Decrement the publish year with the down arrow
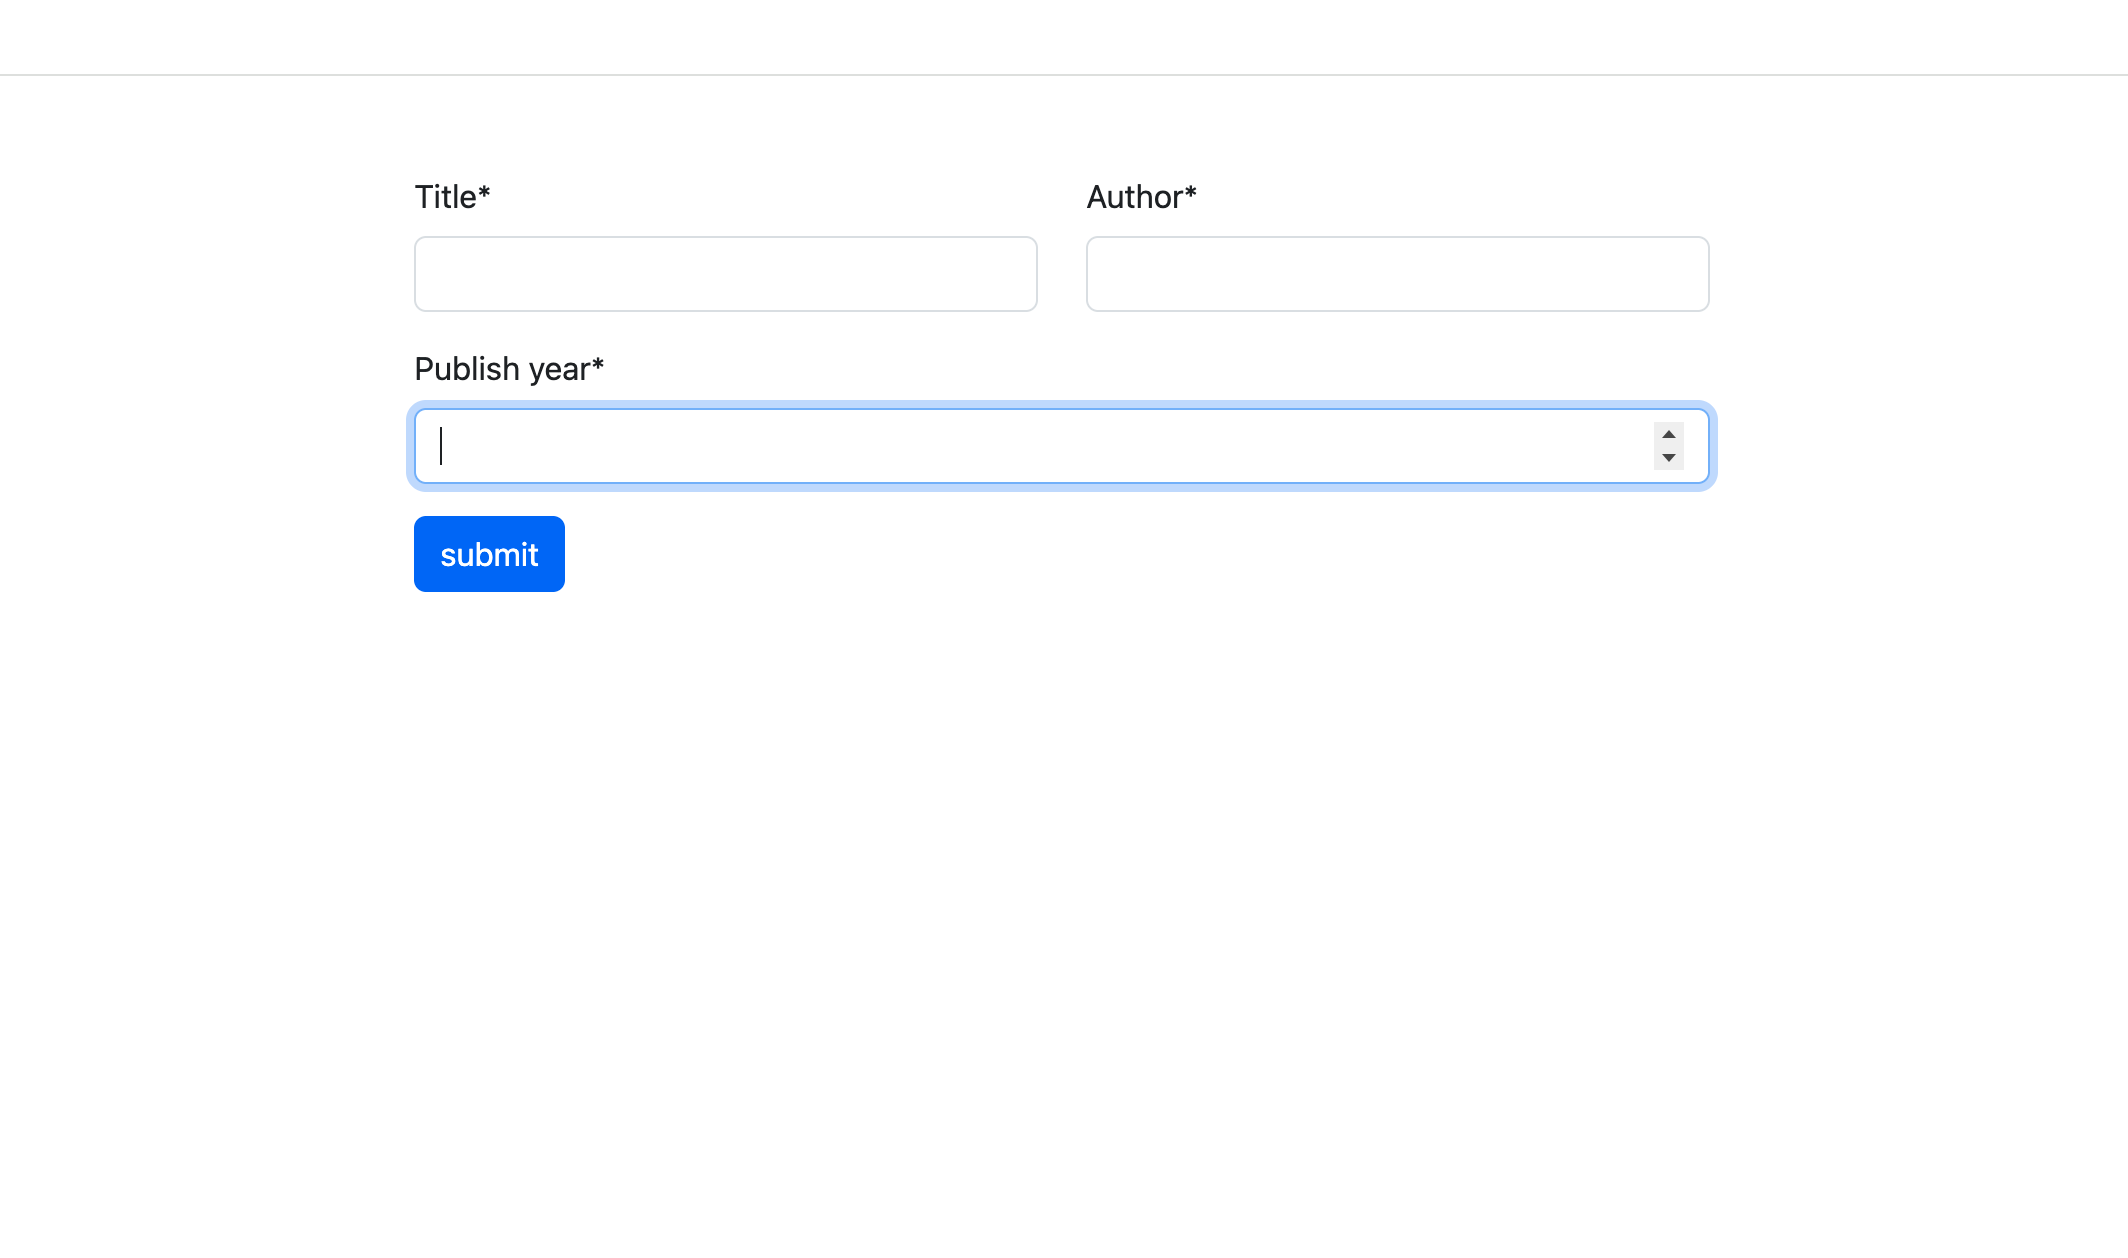The width and height of the screenshot is (2128, 1258). (x=1667, y=458)
